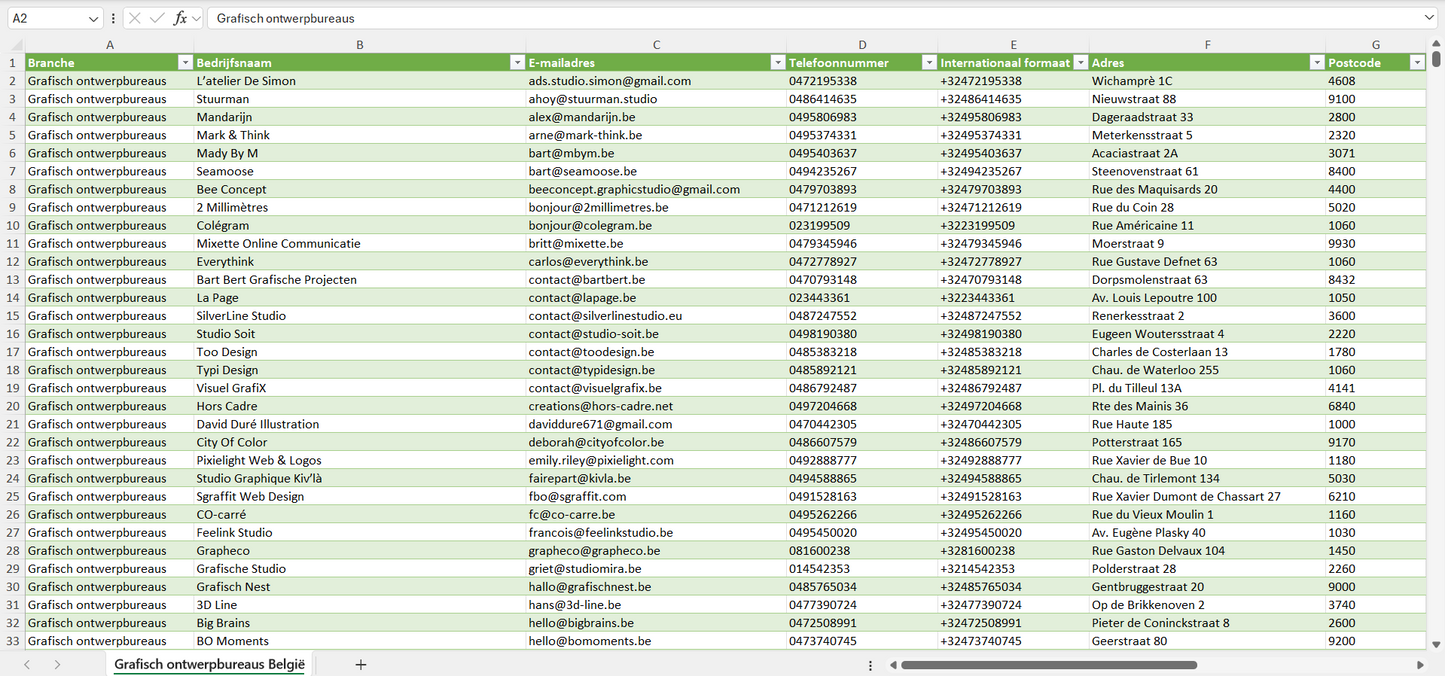Expand the Name Box dropdown arrow
This screenshot has height=676, width=1445.
tap(93, 18)
